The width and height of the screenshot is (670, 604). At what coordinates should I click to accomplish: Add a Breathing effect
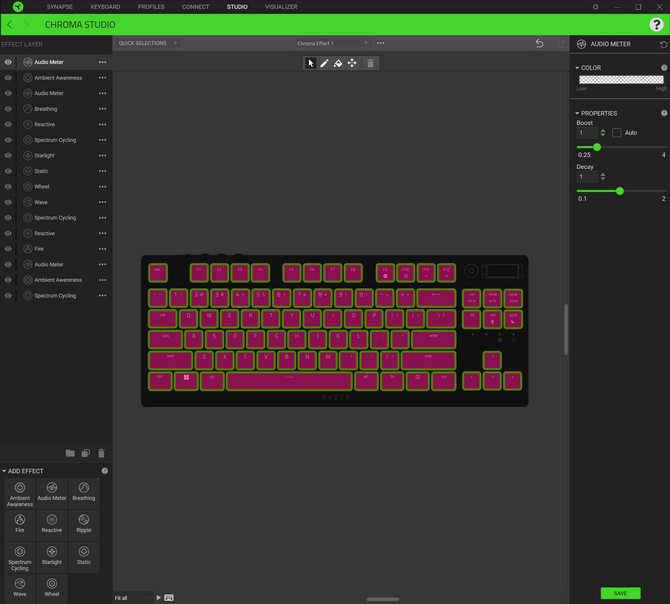[x=84, y=494]
